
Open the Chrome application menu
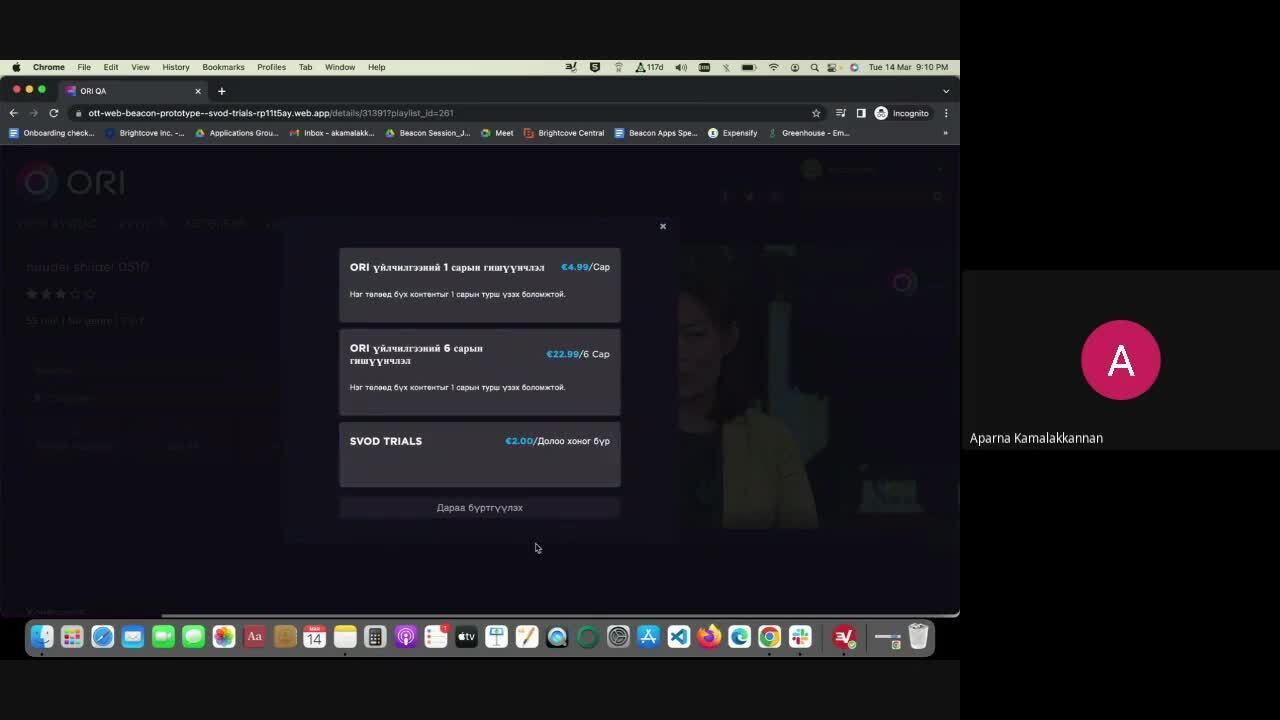coord(48,67)
